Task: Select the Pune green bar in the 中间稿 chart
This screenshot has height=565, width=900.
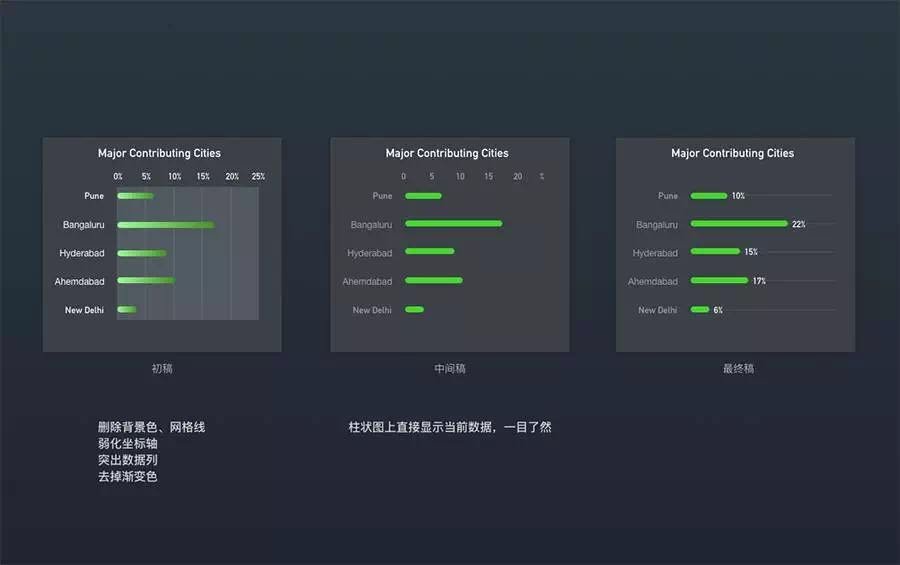Action: (423, 196)
